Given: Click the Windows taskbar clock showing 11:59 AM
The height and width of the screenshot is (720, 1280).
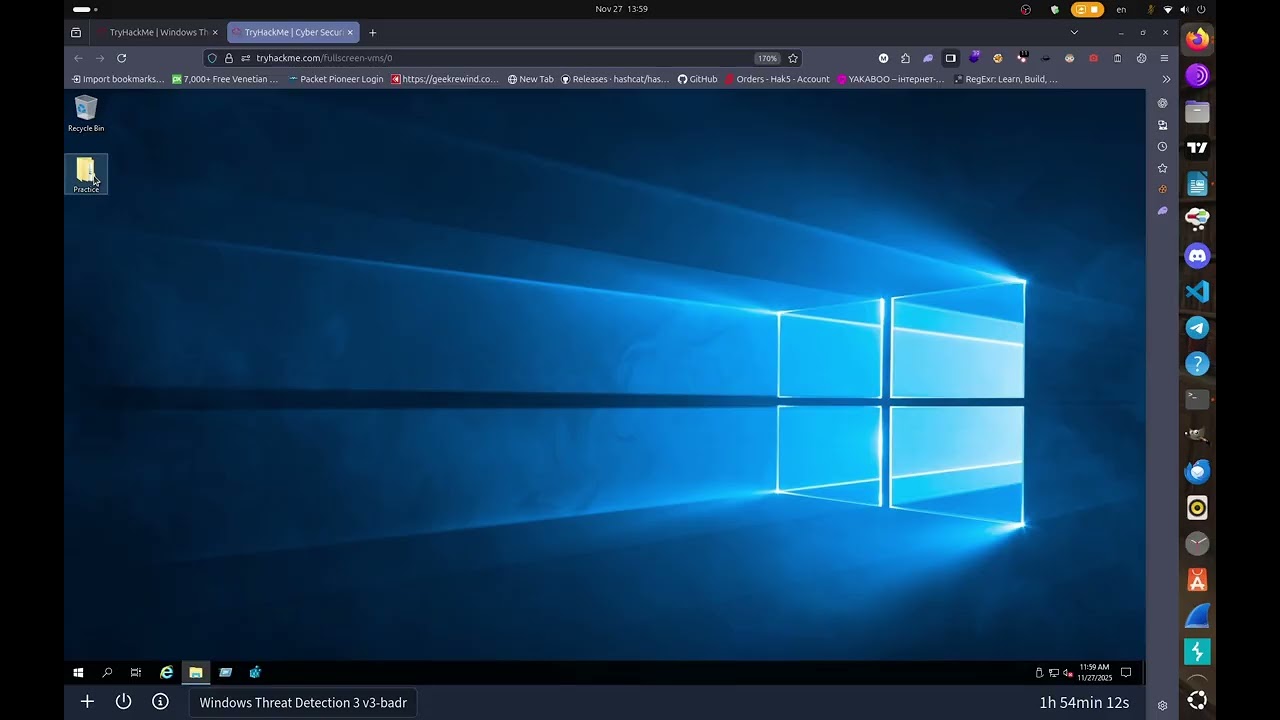Looking at the screenshot, I should [1094, 672].
